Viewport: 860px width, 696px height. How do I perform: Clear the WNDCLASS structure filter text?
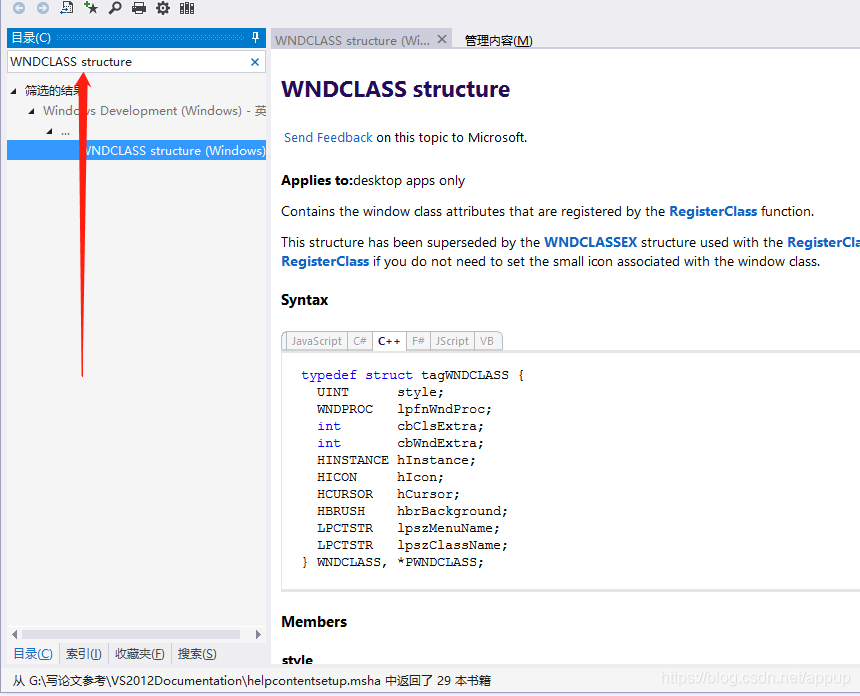[255, 62]
